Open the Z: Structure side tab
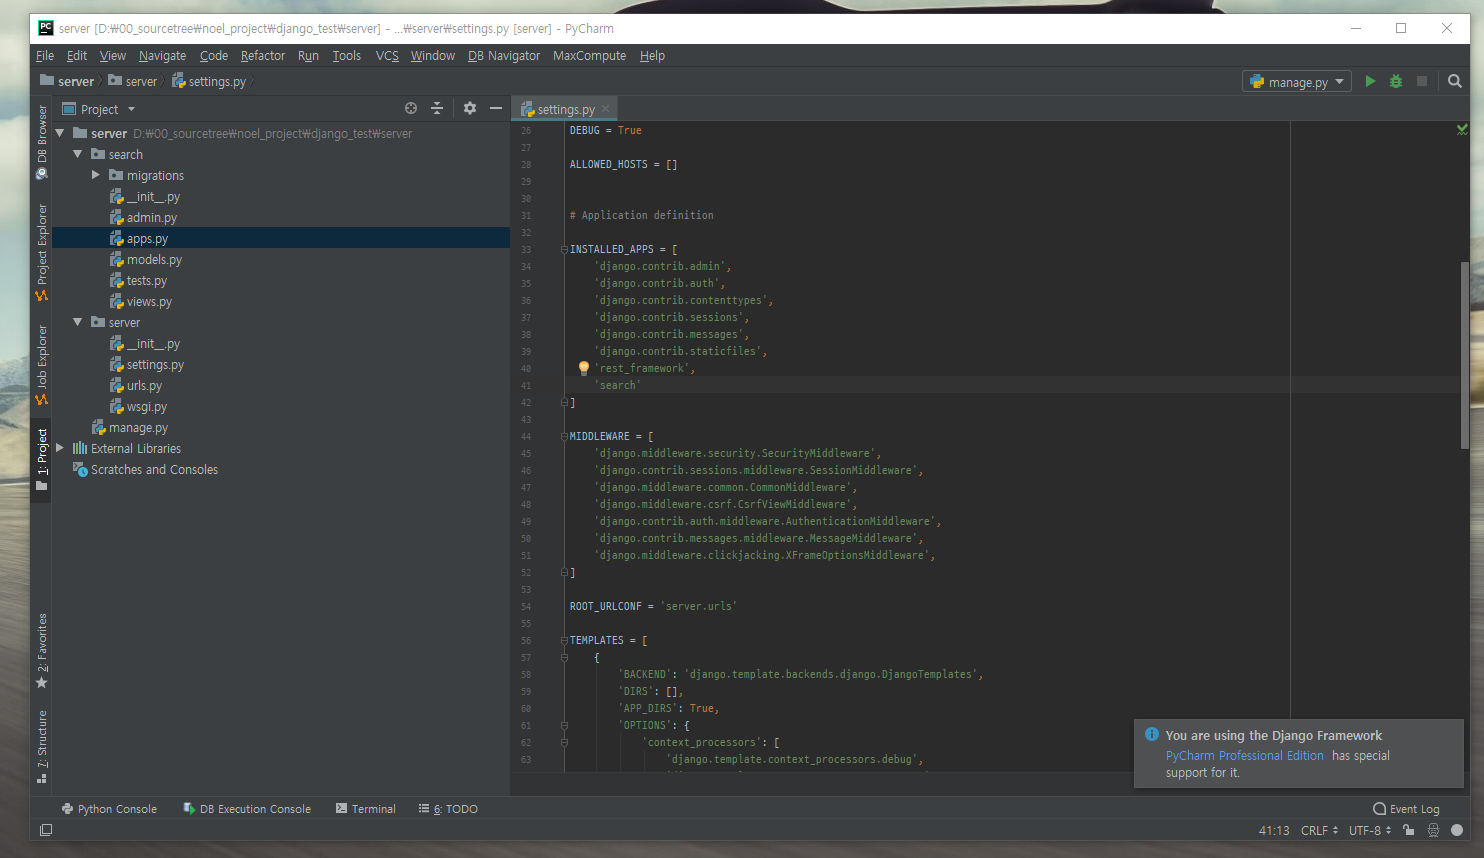Image resolution: width=1484 pixels, height=858 pixels. pyautogui.click(x=41, y=746)
